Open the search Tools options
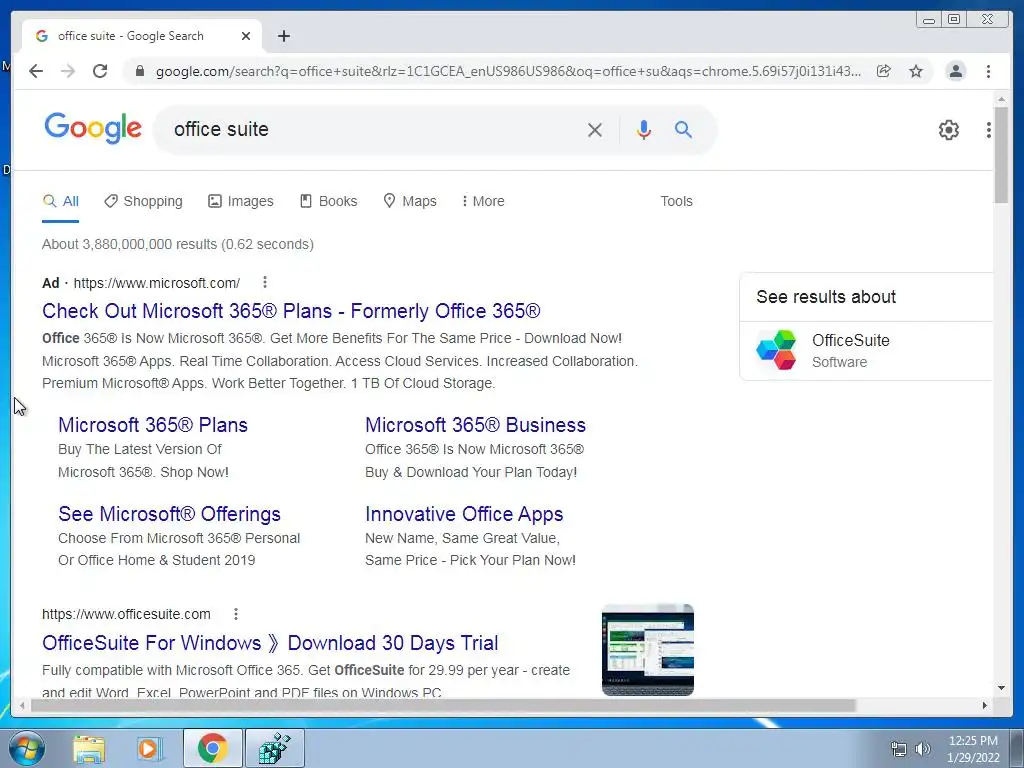 [x=676, y=201]
